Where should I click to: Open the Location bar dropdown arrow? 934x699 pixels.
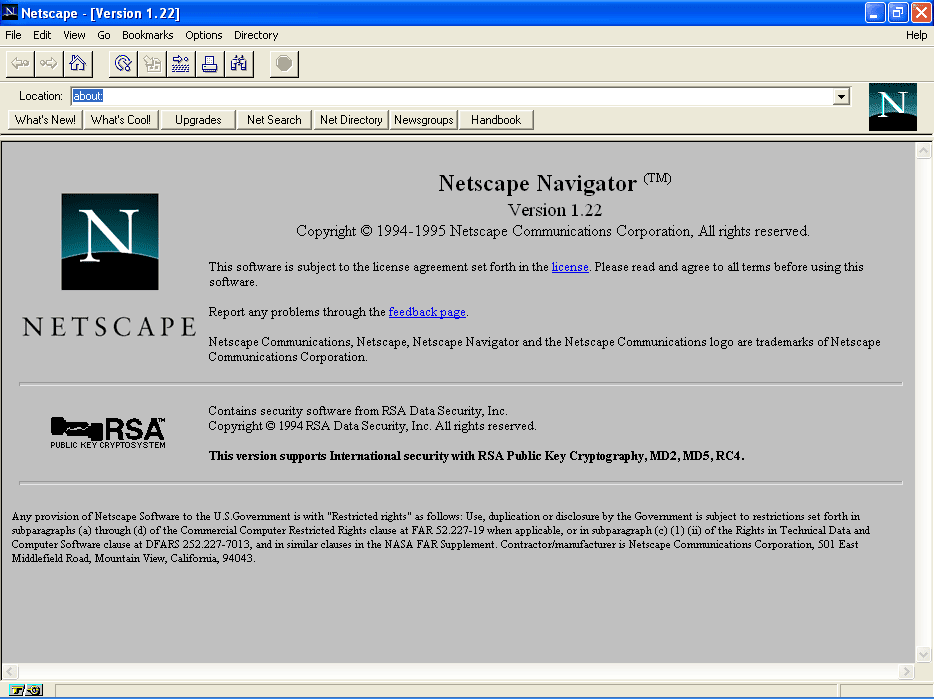pyautogui.click(x=843, y=95)
